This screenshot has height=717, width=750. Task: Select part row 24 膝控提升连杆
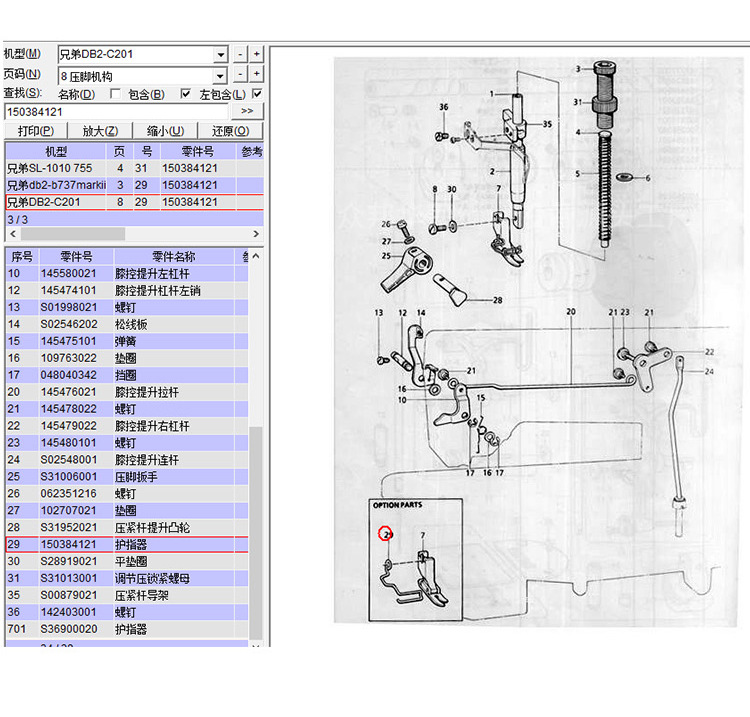pyautogui.click(x=127, y=460)
